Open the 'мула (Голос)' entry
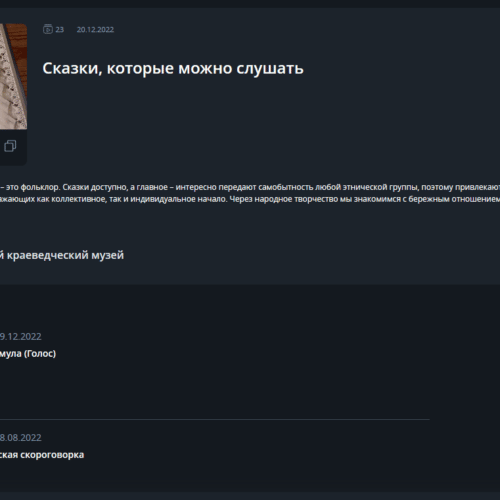The width and height of the screenshot is (500, 500). [28, 354]
